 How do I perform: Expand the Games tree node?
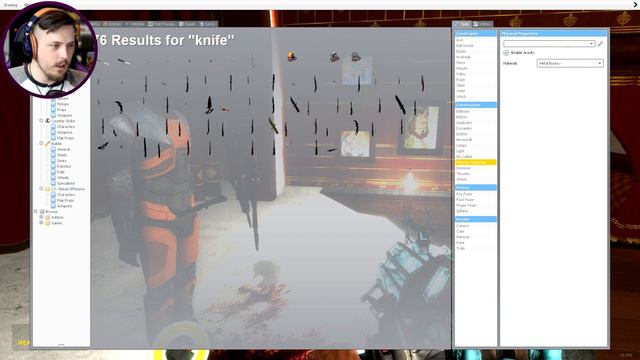(41, 223)
